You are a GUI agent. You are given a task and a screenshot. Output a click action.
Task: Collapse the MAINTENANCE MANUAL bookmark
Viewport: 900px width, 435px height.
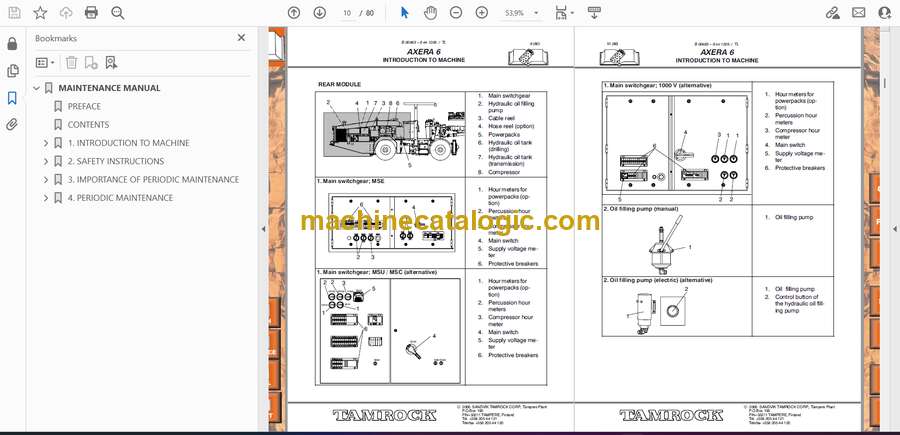[37, 88]
